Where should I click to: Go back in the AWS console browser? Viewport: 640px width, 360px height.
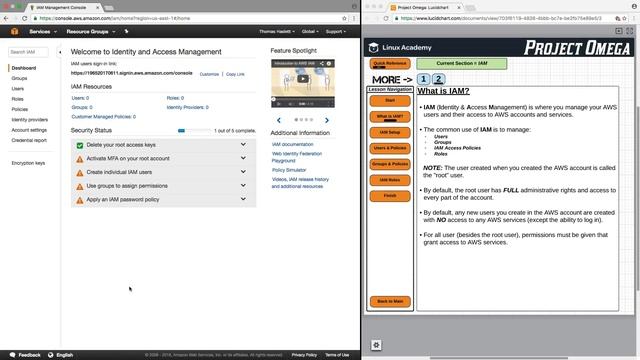click(x=6, y=18)
